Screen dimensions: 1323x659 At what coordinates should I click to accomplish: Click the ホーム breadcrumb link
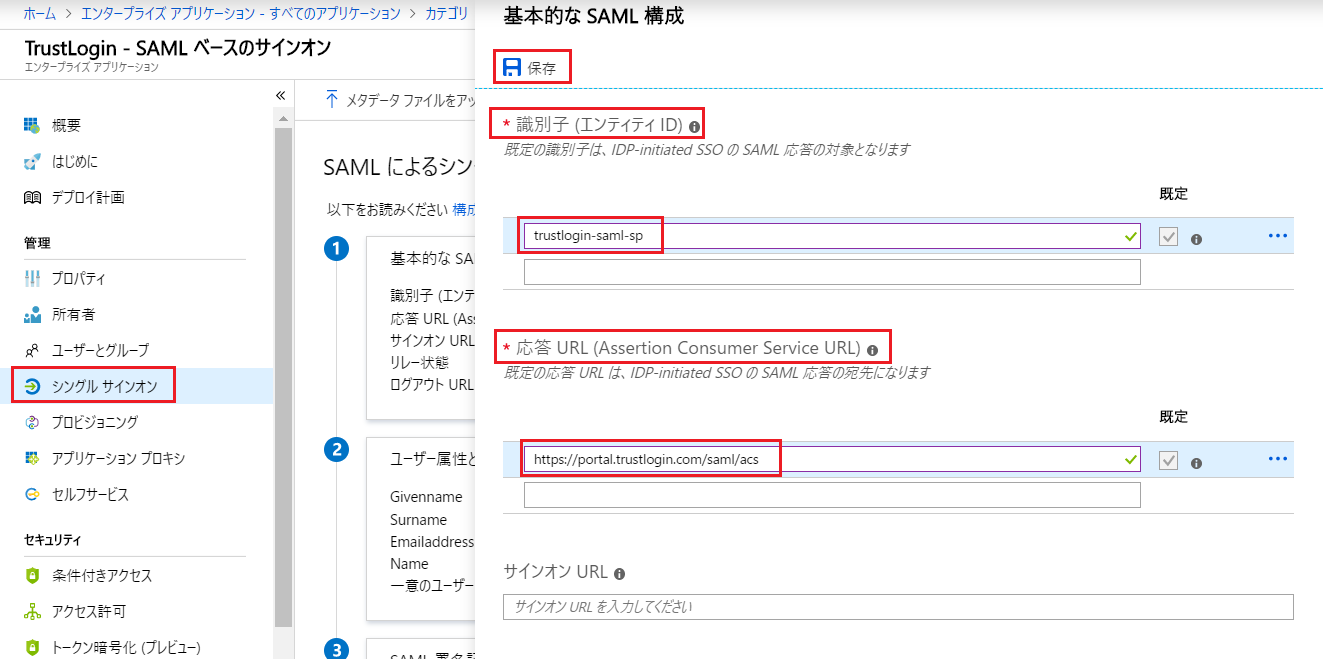(39, 13)
